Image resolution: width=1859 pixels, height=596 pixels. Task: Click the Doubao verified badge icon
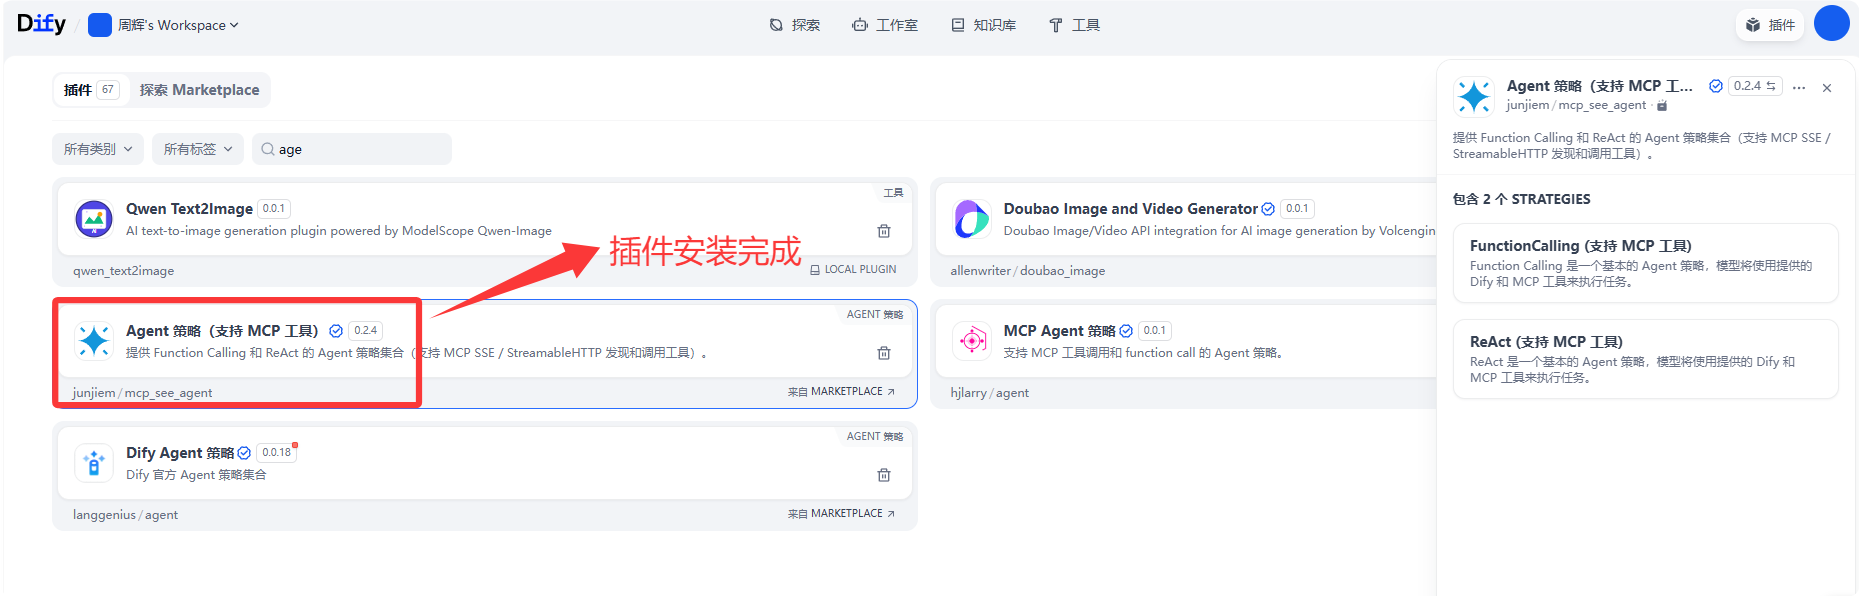coord(1268,209)
